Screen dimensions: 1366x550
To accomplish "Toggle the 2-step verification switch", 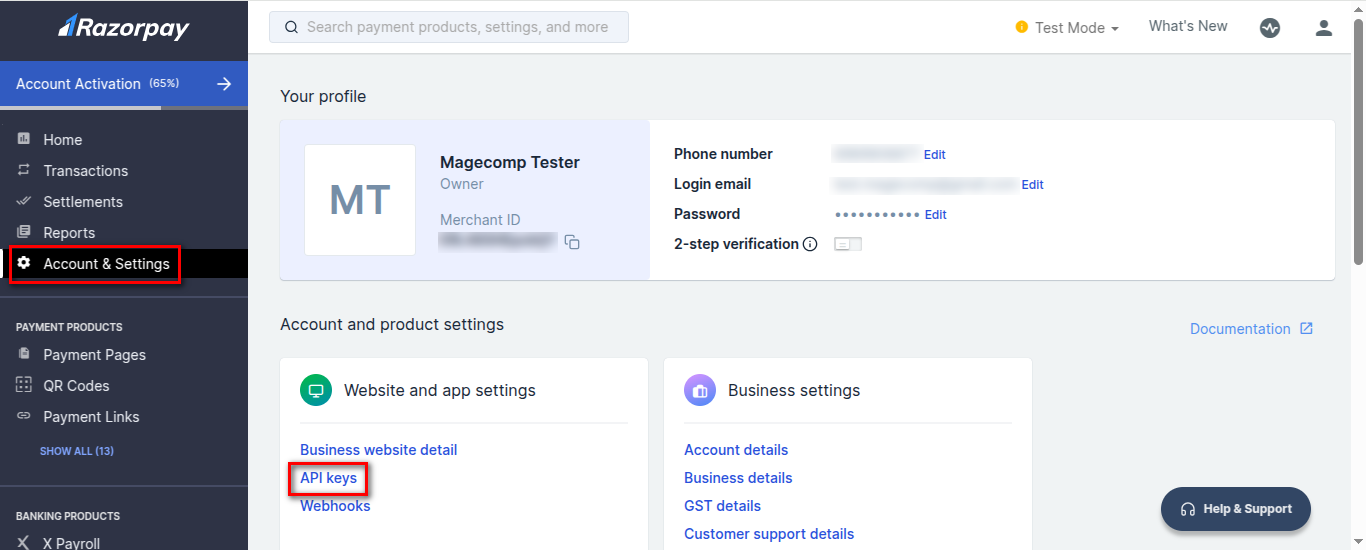I will coord(847,244).
